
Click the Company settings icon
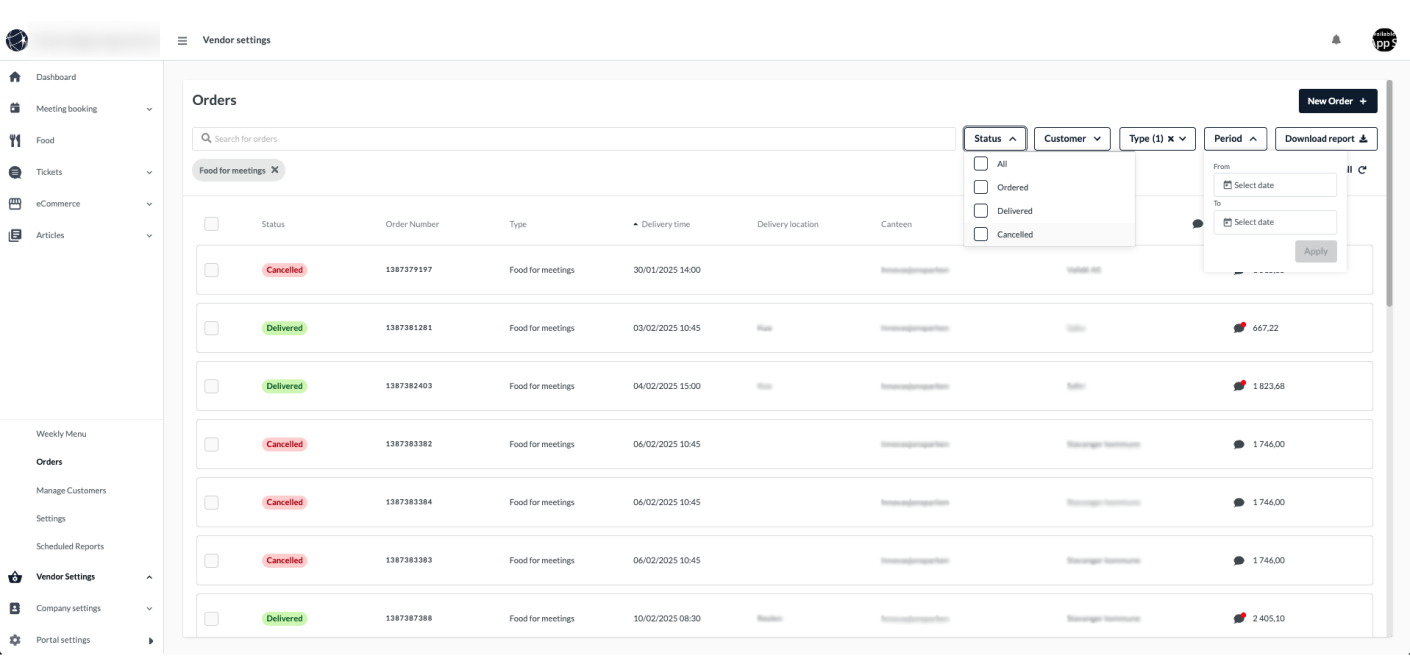pos(15,608)
